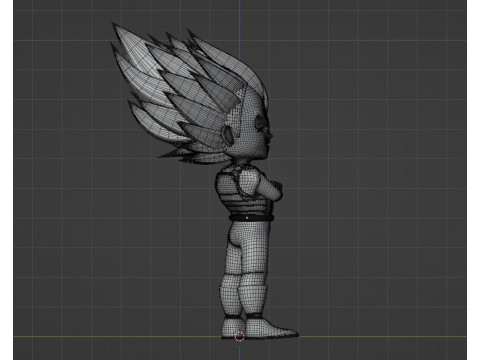Viewport: 480px width, 360px height.
Task: Click the character's eye on the face
Action: click(x=261, y=121)
